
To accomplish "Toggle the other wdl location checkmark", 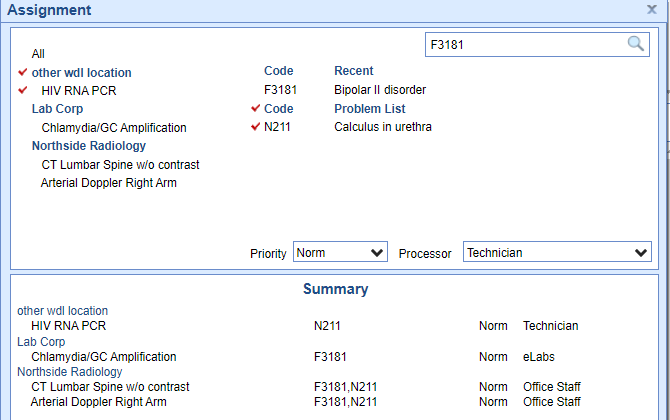I will tap(23, 72).
